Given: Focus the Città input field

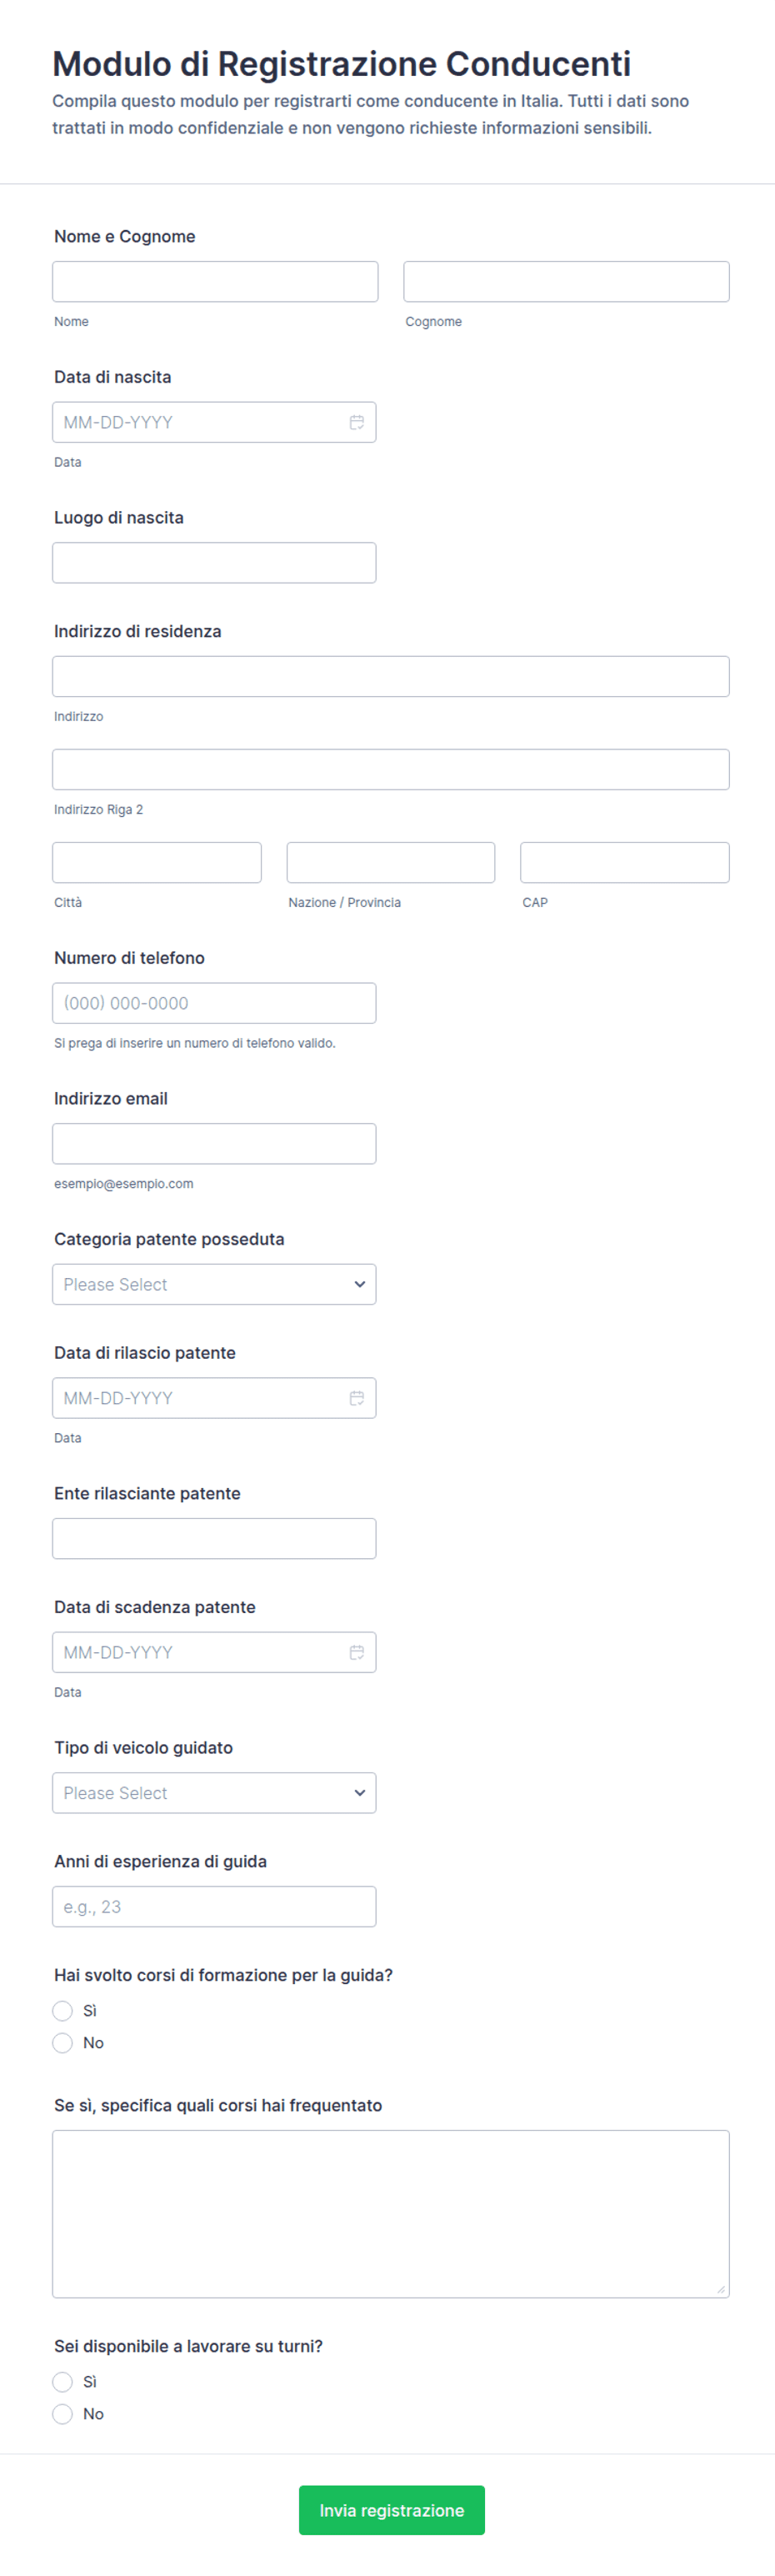Looking at the screenshot, I should pos(157,862).
